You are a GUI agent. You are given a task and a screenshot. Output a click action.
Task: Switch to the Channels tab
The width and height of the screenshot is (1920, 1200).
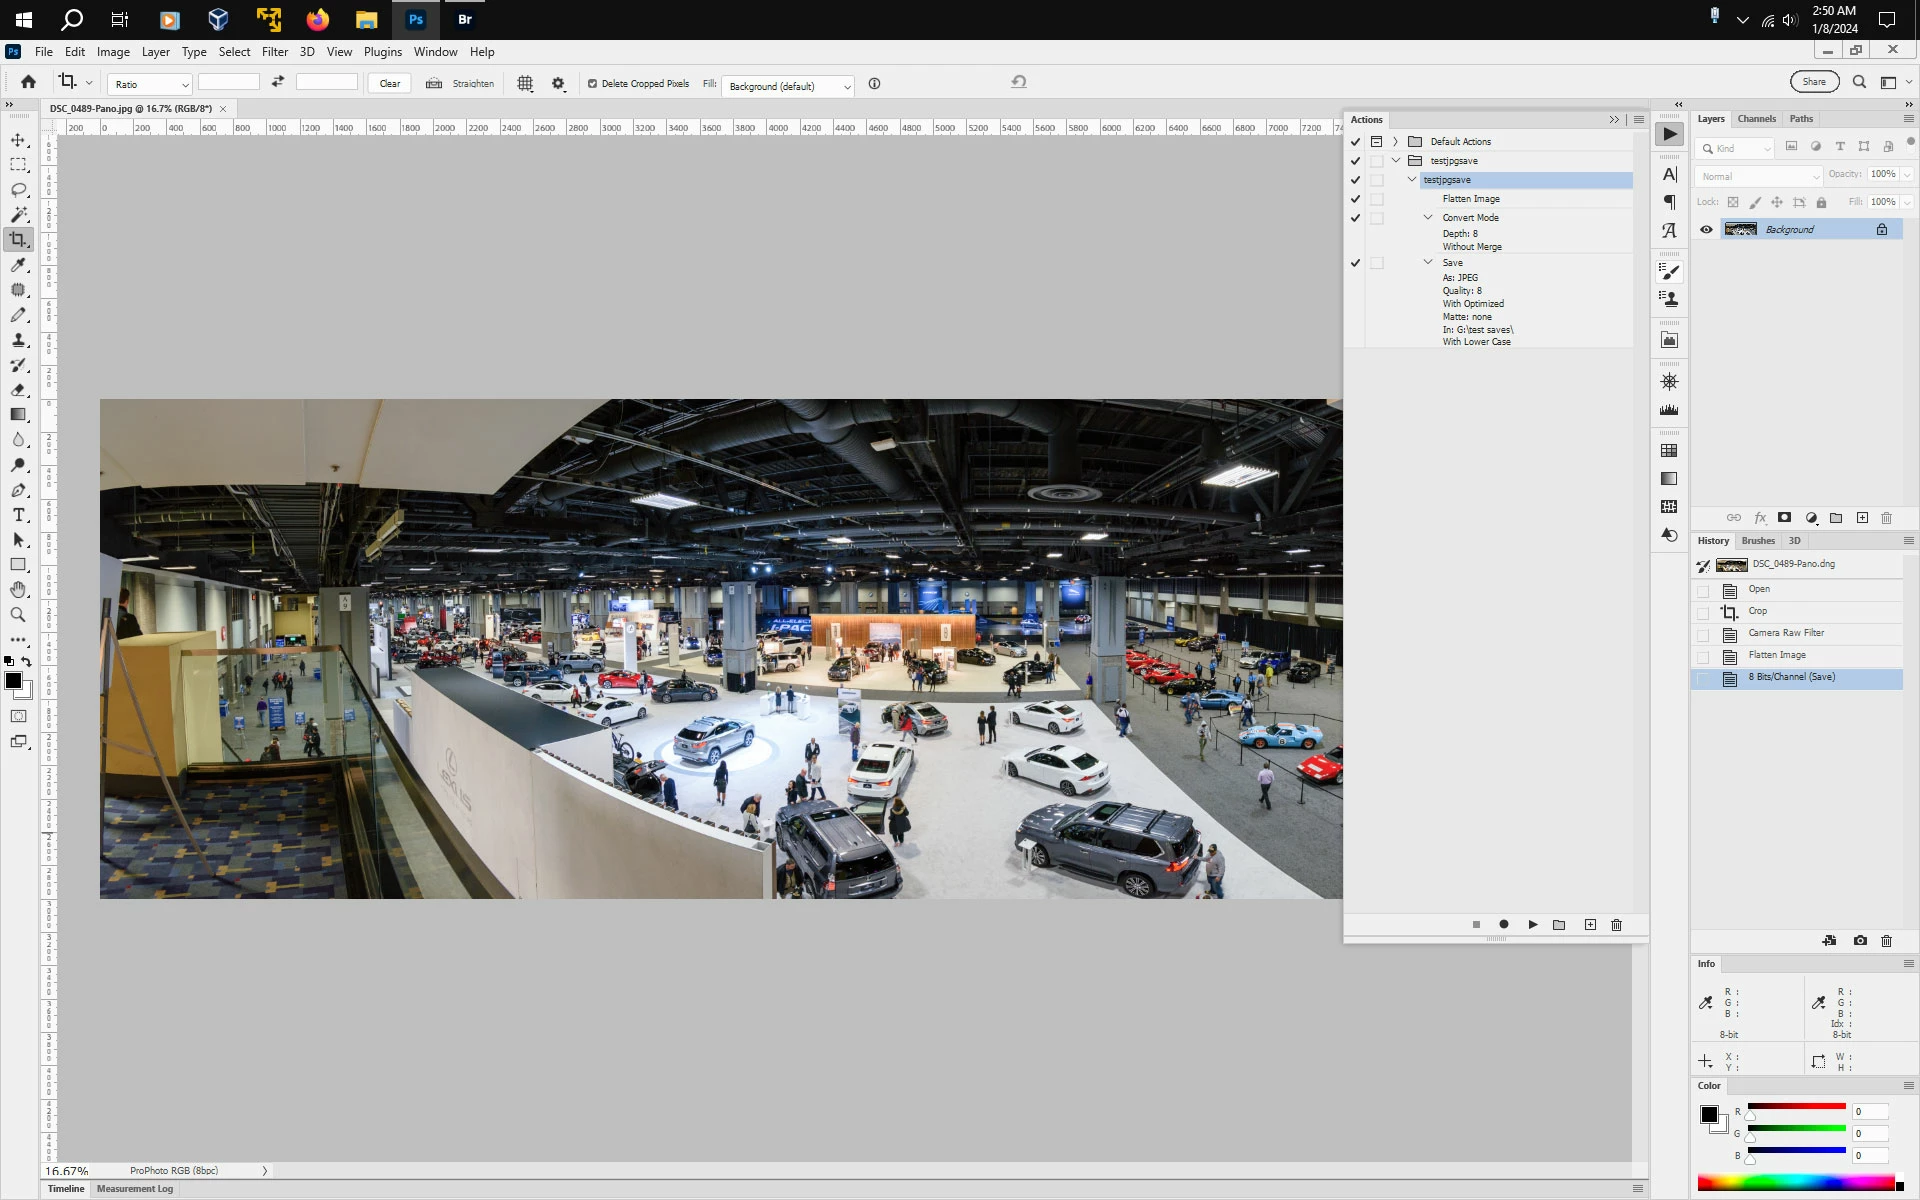pyautogui.click(x=1756, y=119)
